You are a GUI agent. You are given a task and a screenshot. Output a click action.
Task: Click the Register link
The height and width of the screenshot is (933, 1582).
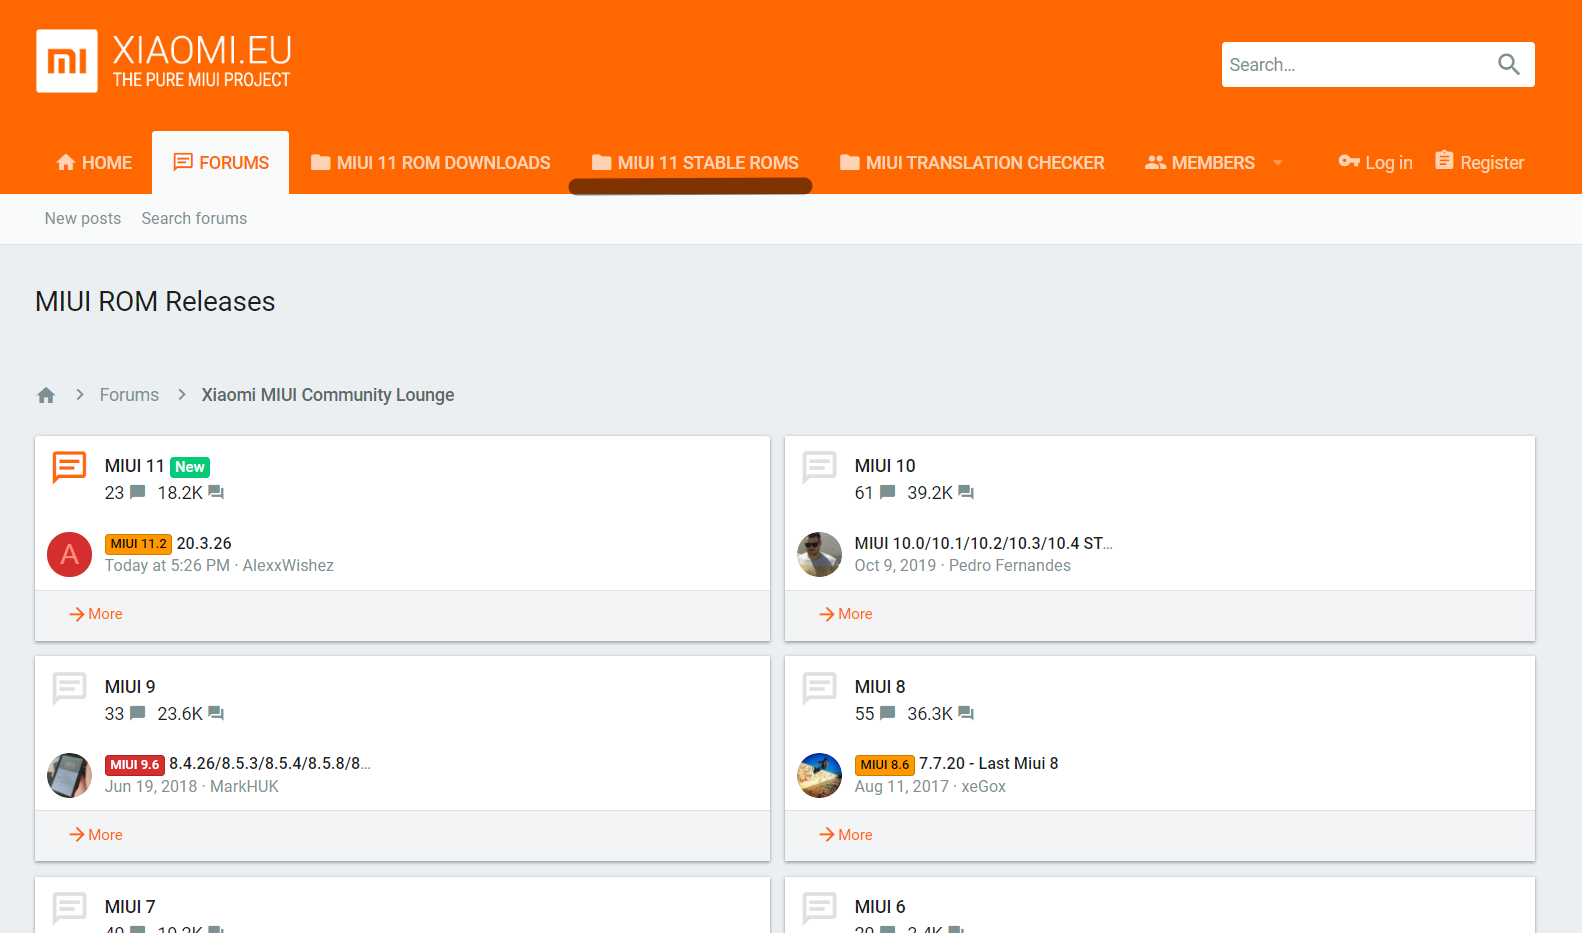pos(1479,162)
